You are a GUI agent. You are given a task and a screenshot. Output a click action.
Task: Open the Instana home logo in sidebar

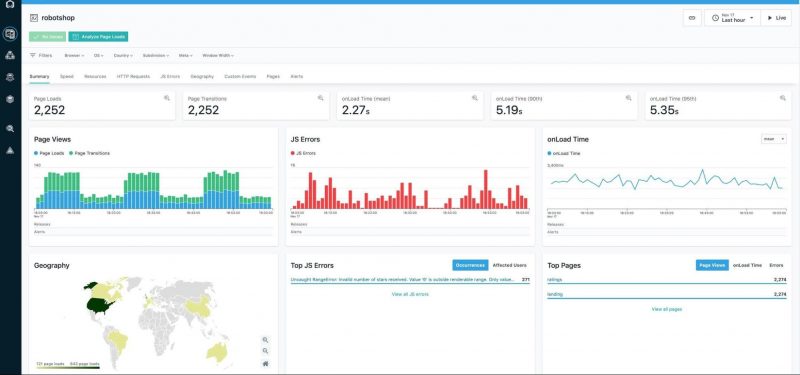click(10, 4)
